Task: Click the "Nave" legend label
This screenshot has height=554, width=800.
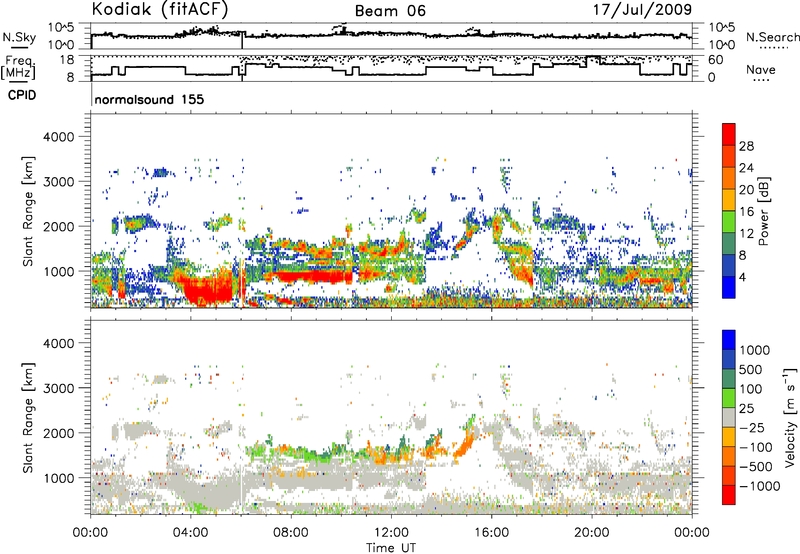Action: click(760, 70)
